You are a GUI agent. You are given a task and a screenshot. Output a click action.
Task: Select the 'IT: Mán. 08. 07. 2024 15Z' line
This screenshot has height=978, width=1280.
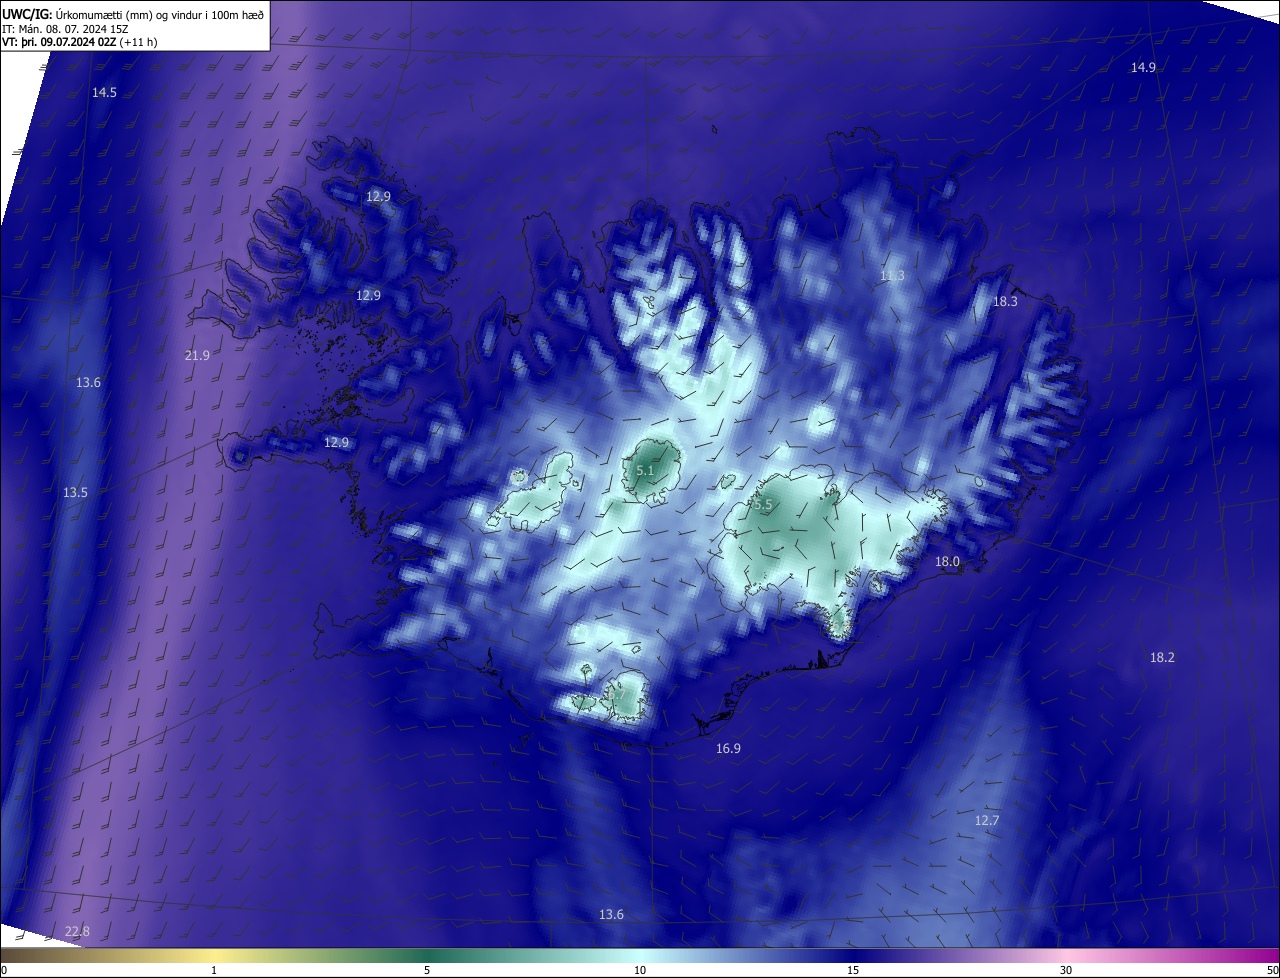click(64, 28)
